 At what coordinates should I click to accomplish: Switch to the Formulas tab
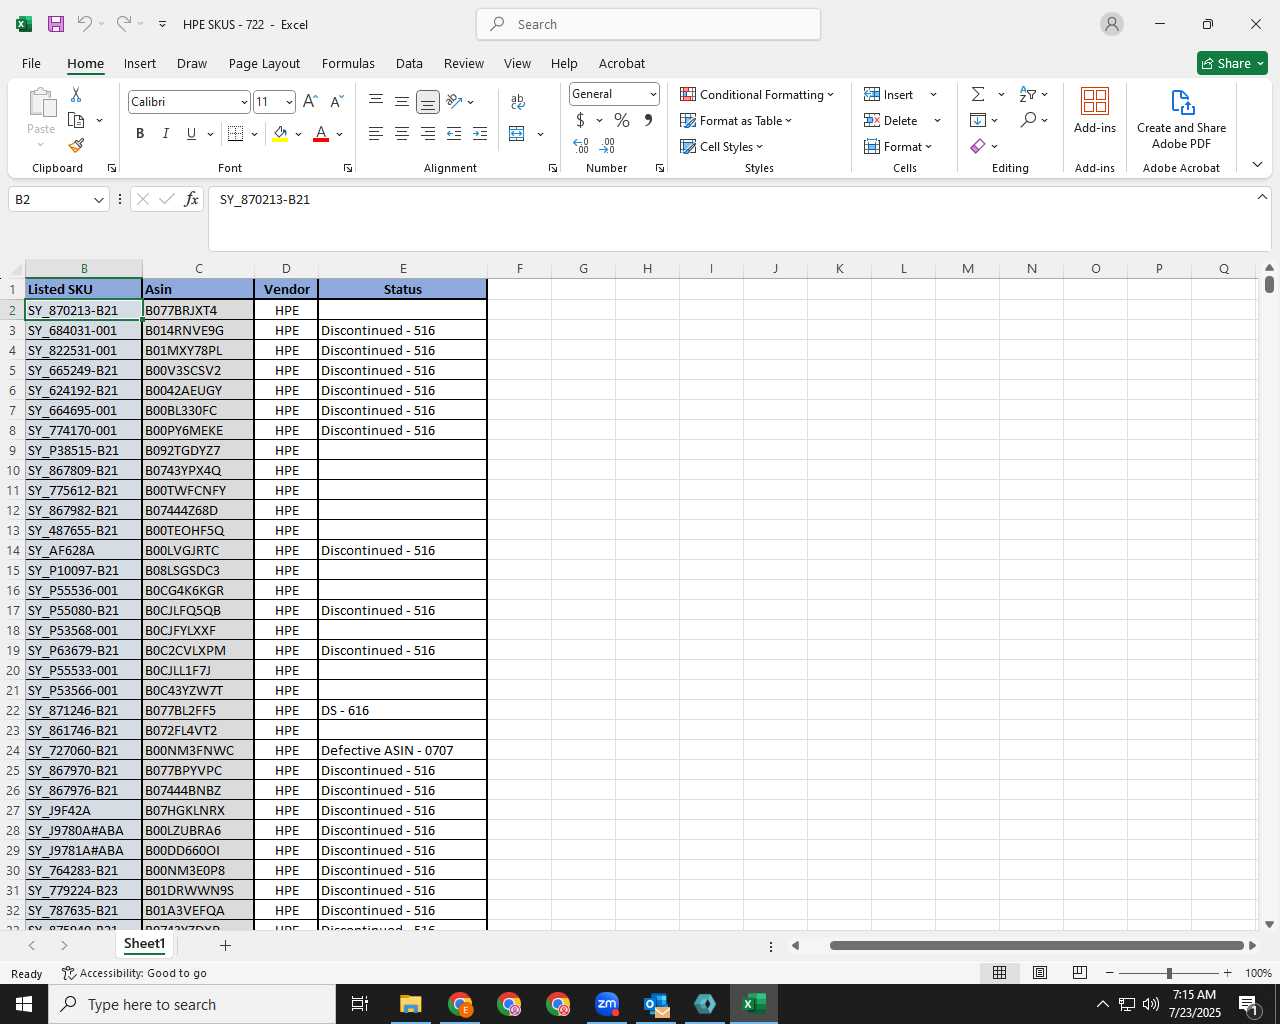[348, 63]
